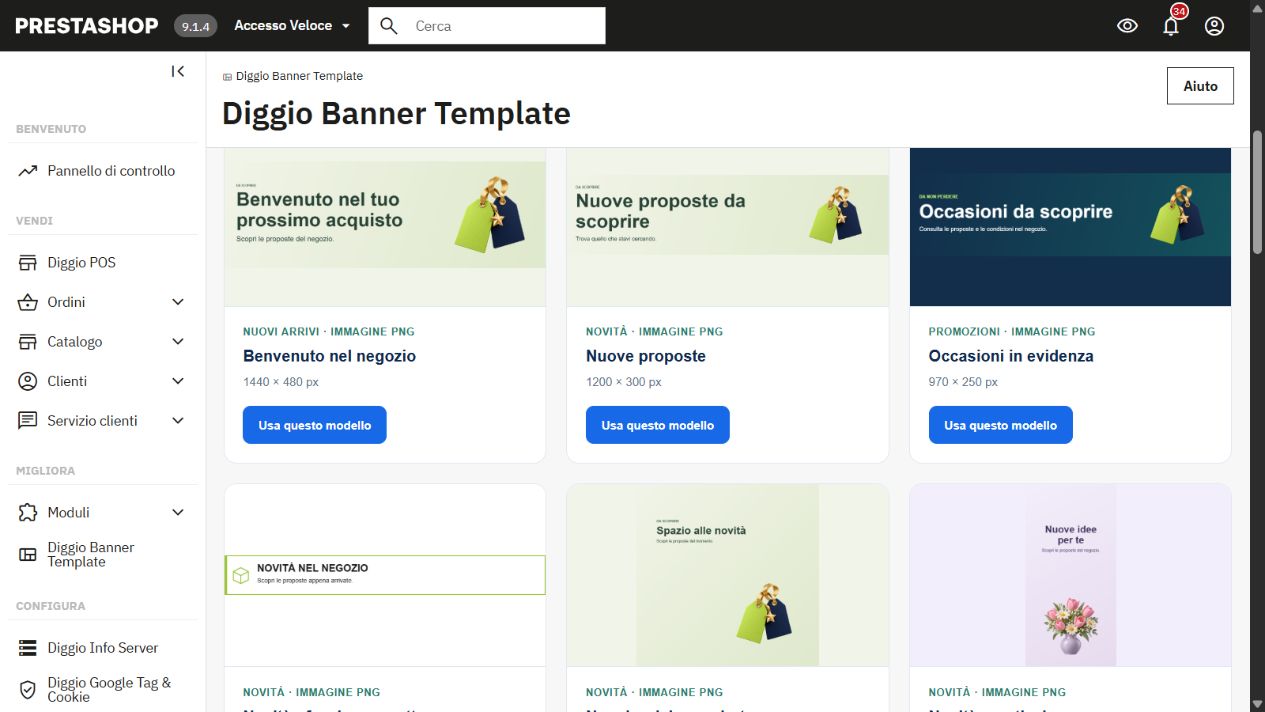Click the breadcrumb page icon
This screenshot has height=712, width=1265.
click(227, 77)
